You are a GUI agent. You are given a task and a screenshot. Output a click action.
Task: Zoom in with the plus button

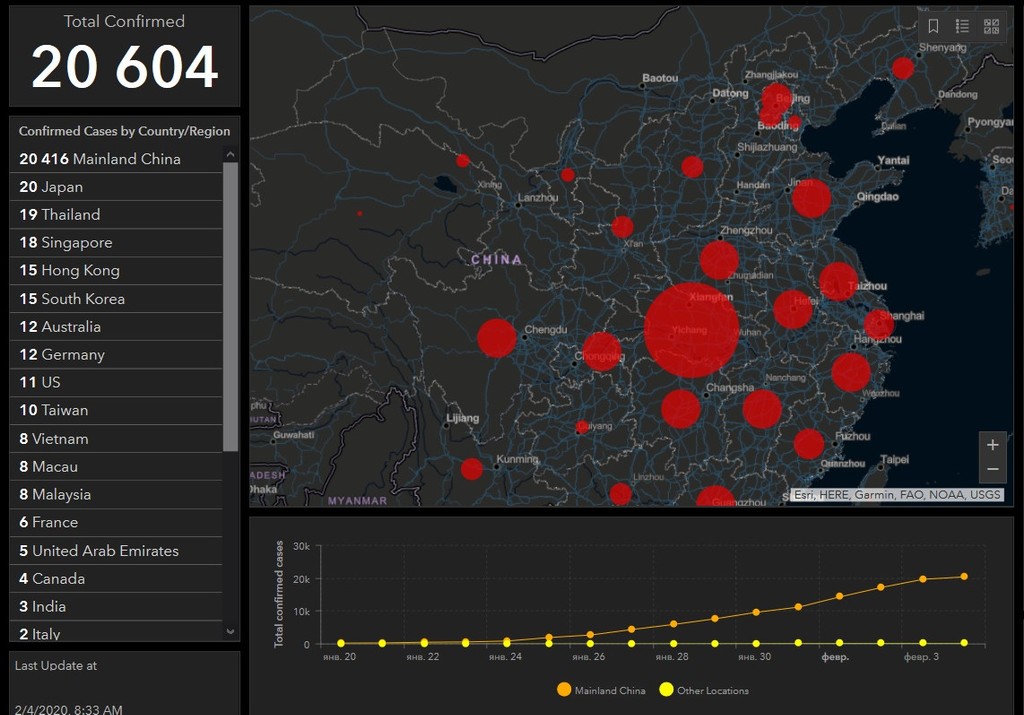click(x=993, y=445)
